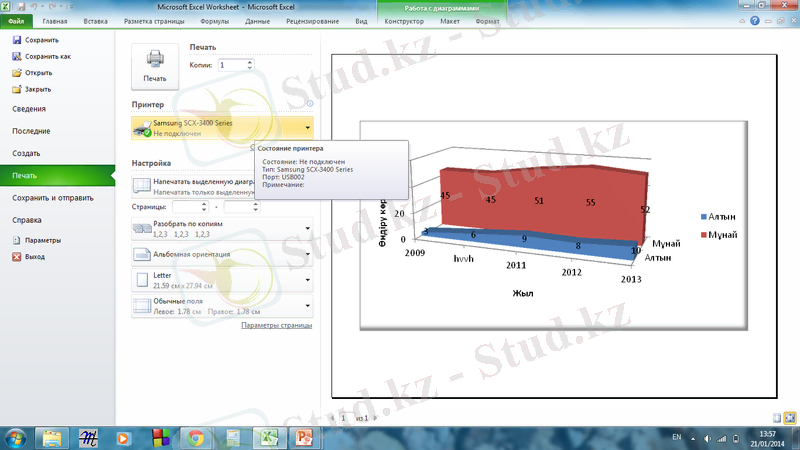Click the Открыть folder icon

(x=17, y=73)
